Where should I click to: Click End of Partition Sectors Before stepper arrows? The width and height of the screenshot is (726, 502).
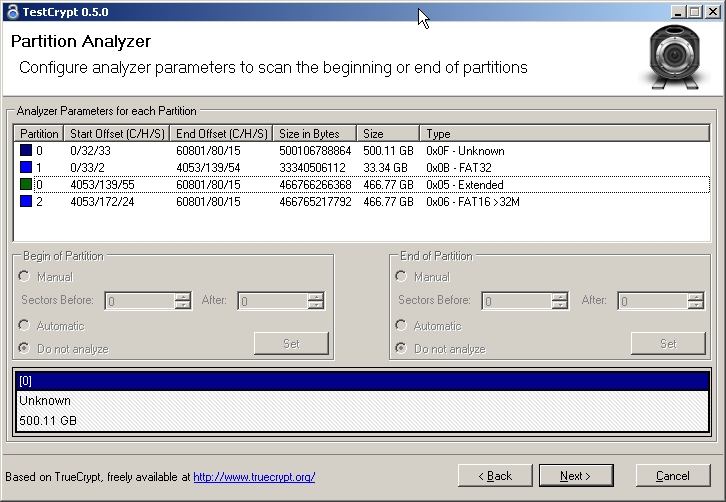coord(560,301)
